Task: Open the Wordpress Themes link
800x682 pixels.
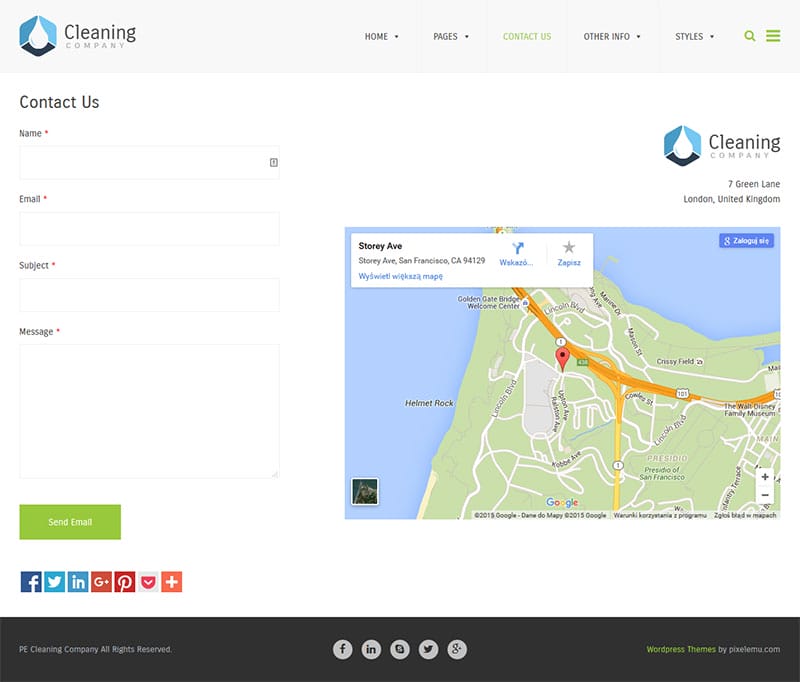Action: tap(680, 650)
